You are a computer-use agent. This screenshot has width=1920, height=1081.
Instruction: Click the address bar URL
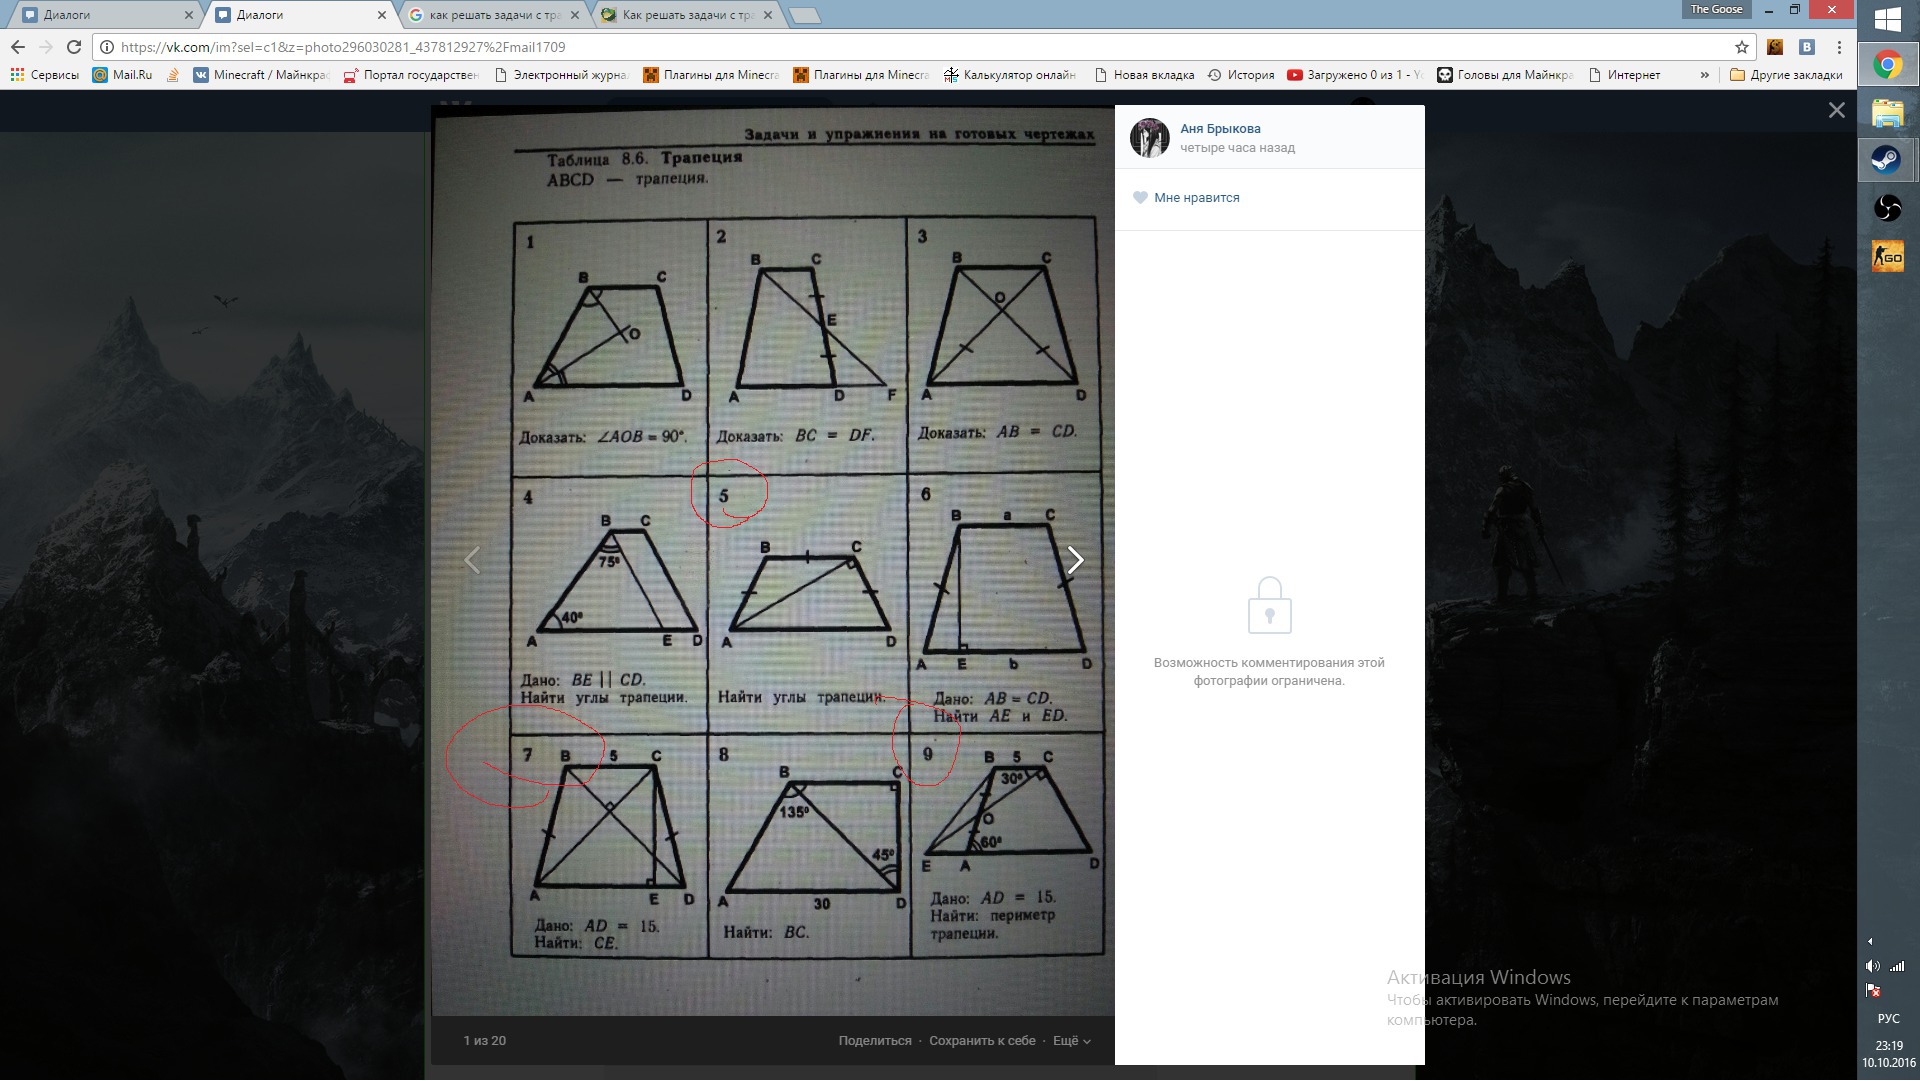click(343, 47)
